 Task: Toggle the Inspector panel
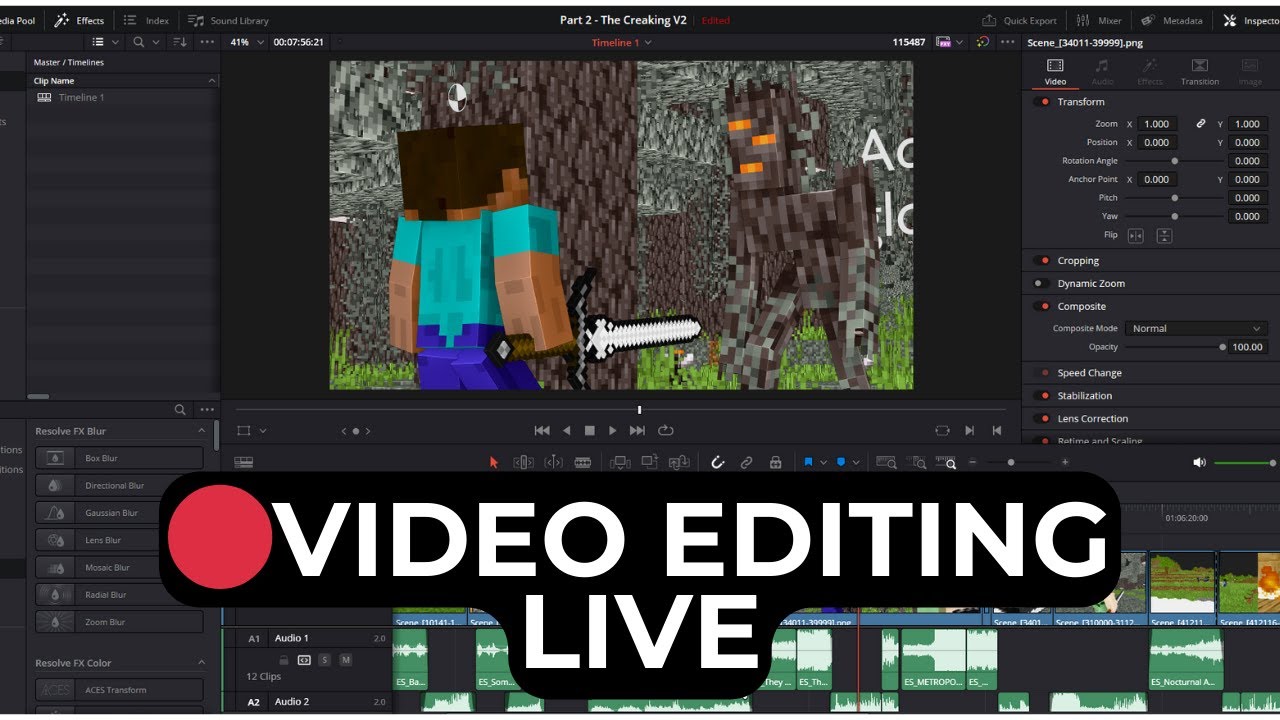point(1252,20)
